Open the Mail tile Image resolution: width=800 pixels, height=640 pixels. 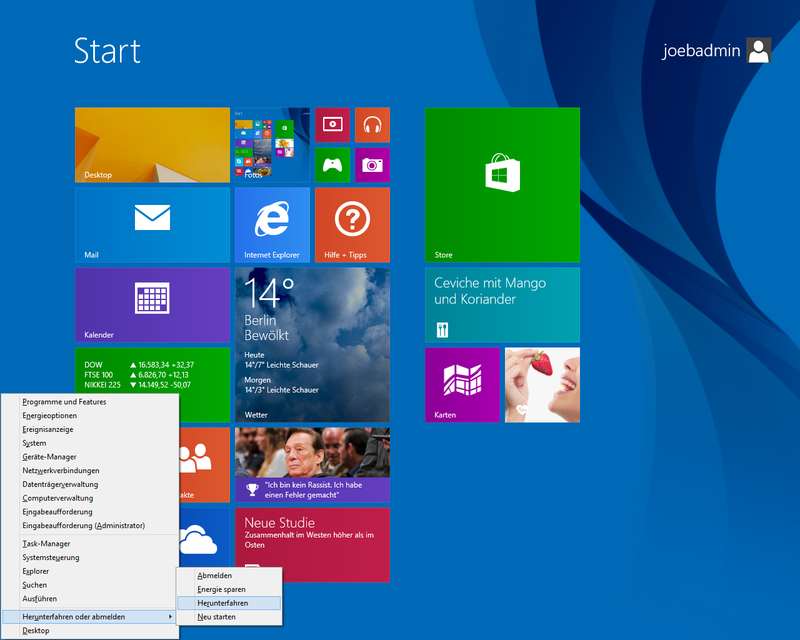click(x=152, y=224)
